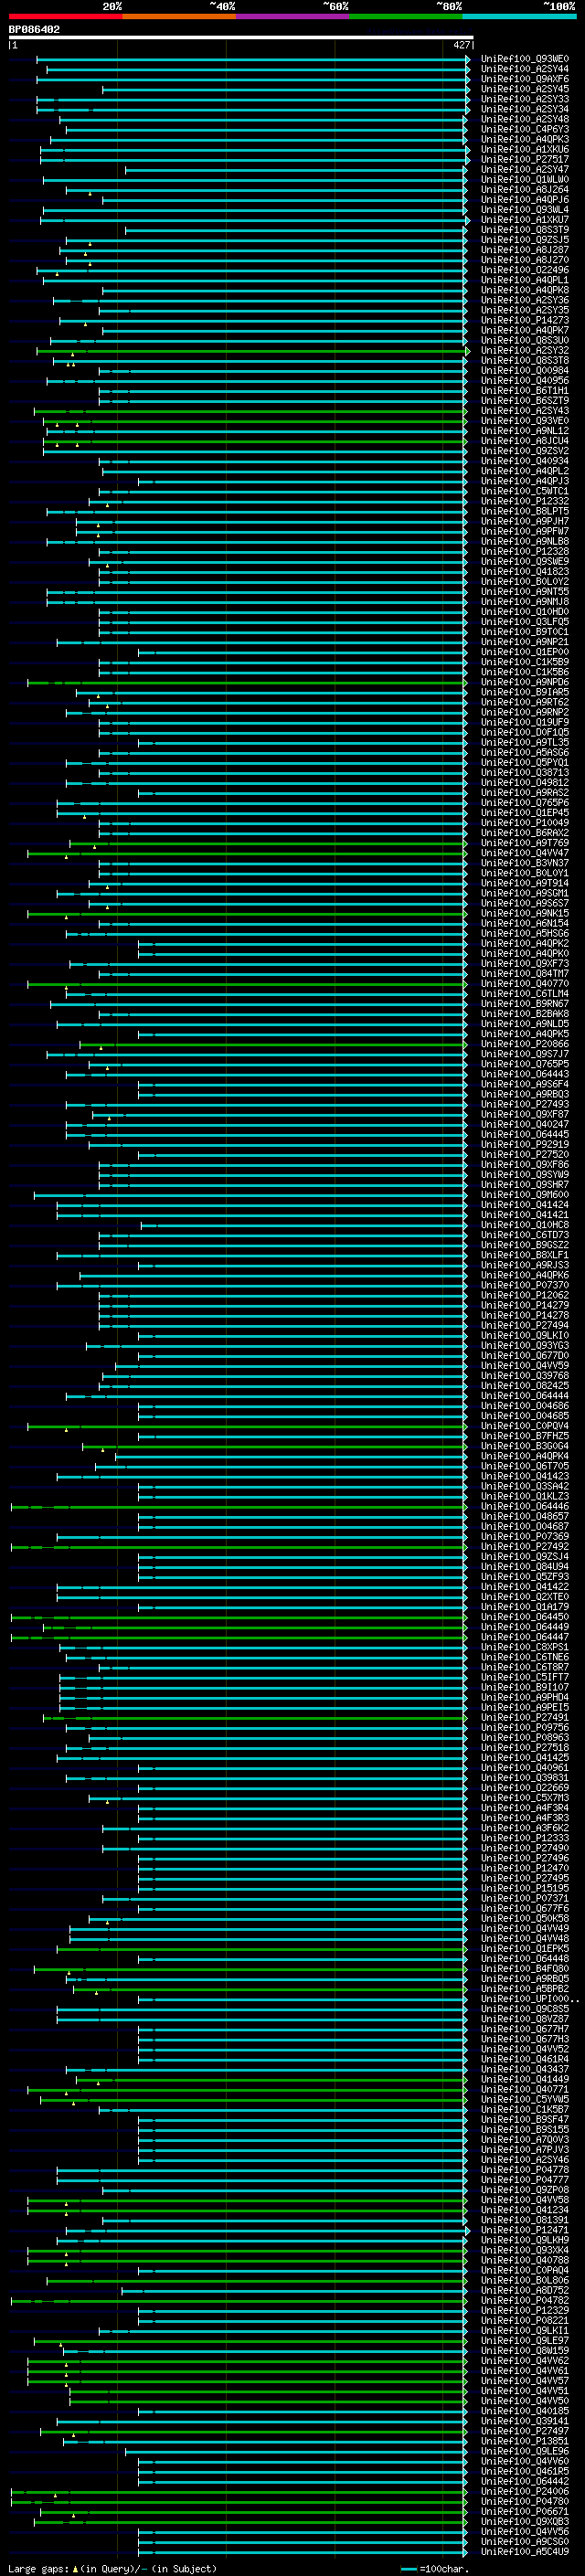This screenshot has height=2576, width=585.
Task: Open hit UniRef100_A2SY33
Action: pyautogui.click(x=525, y=99)
